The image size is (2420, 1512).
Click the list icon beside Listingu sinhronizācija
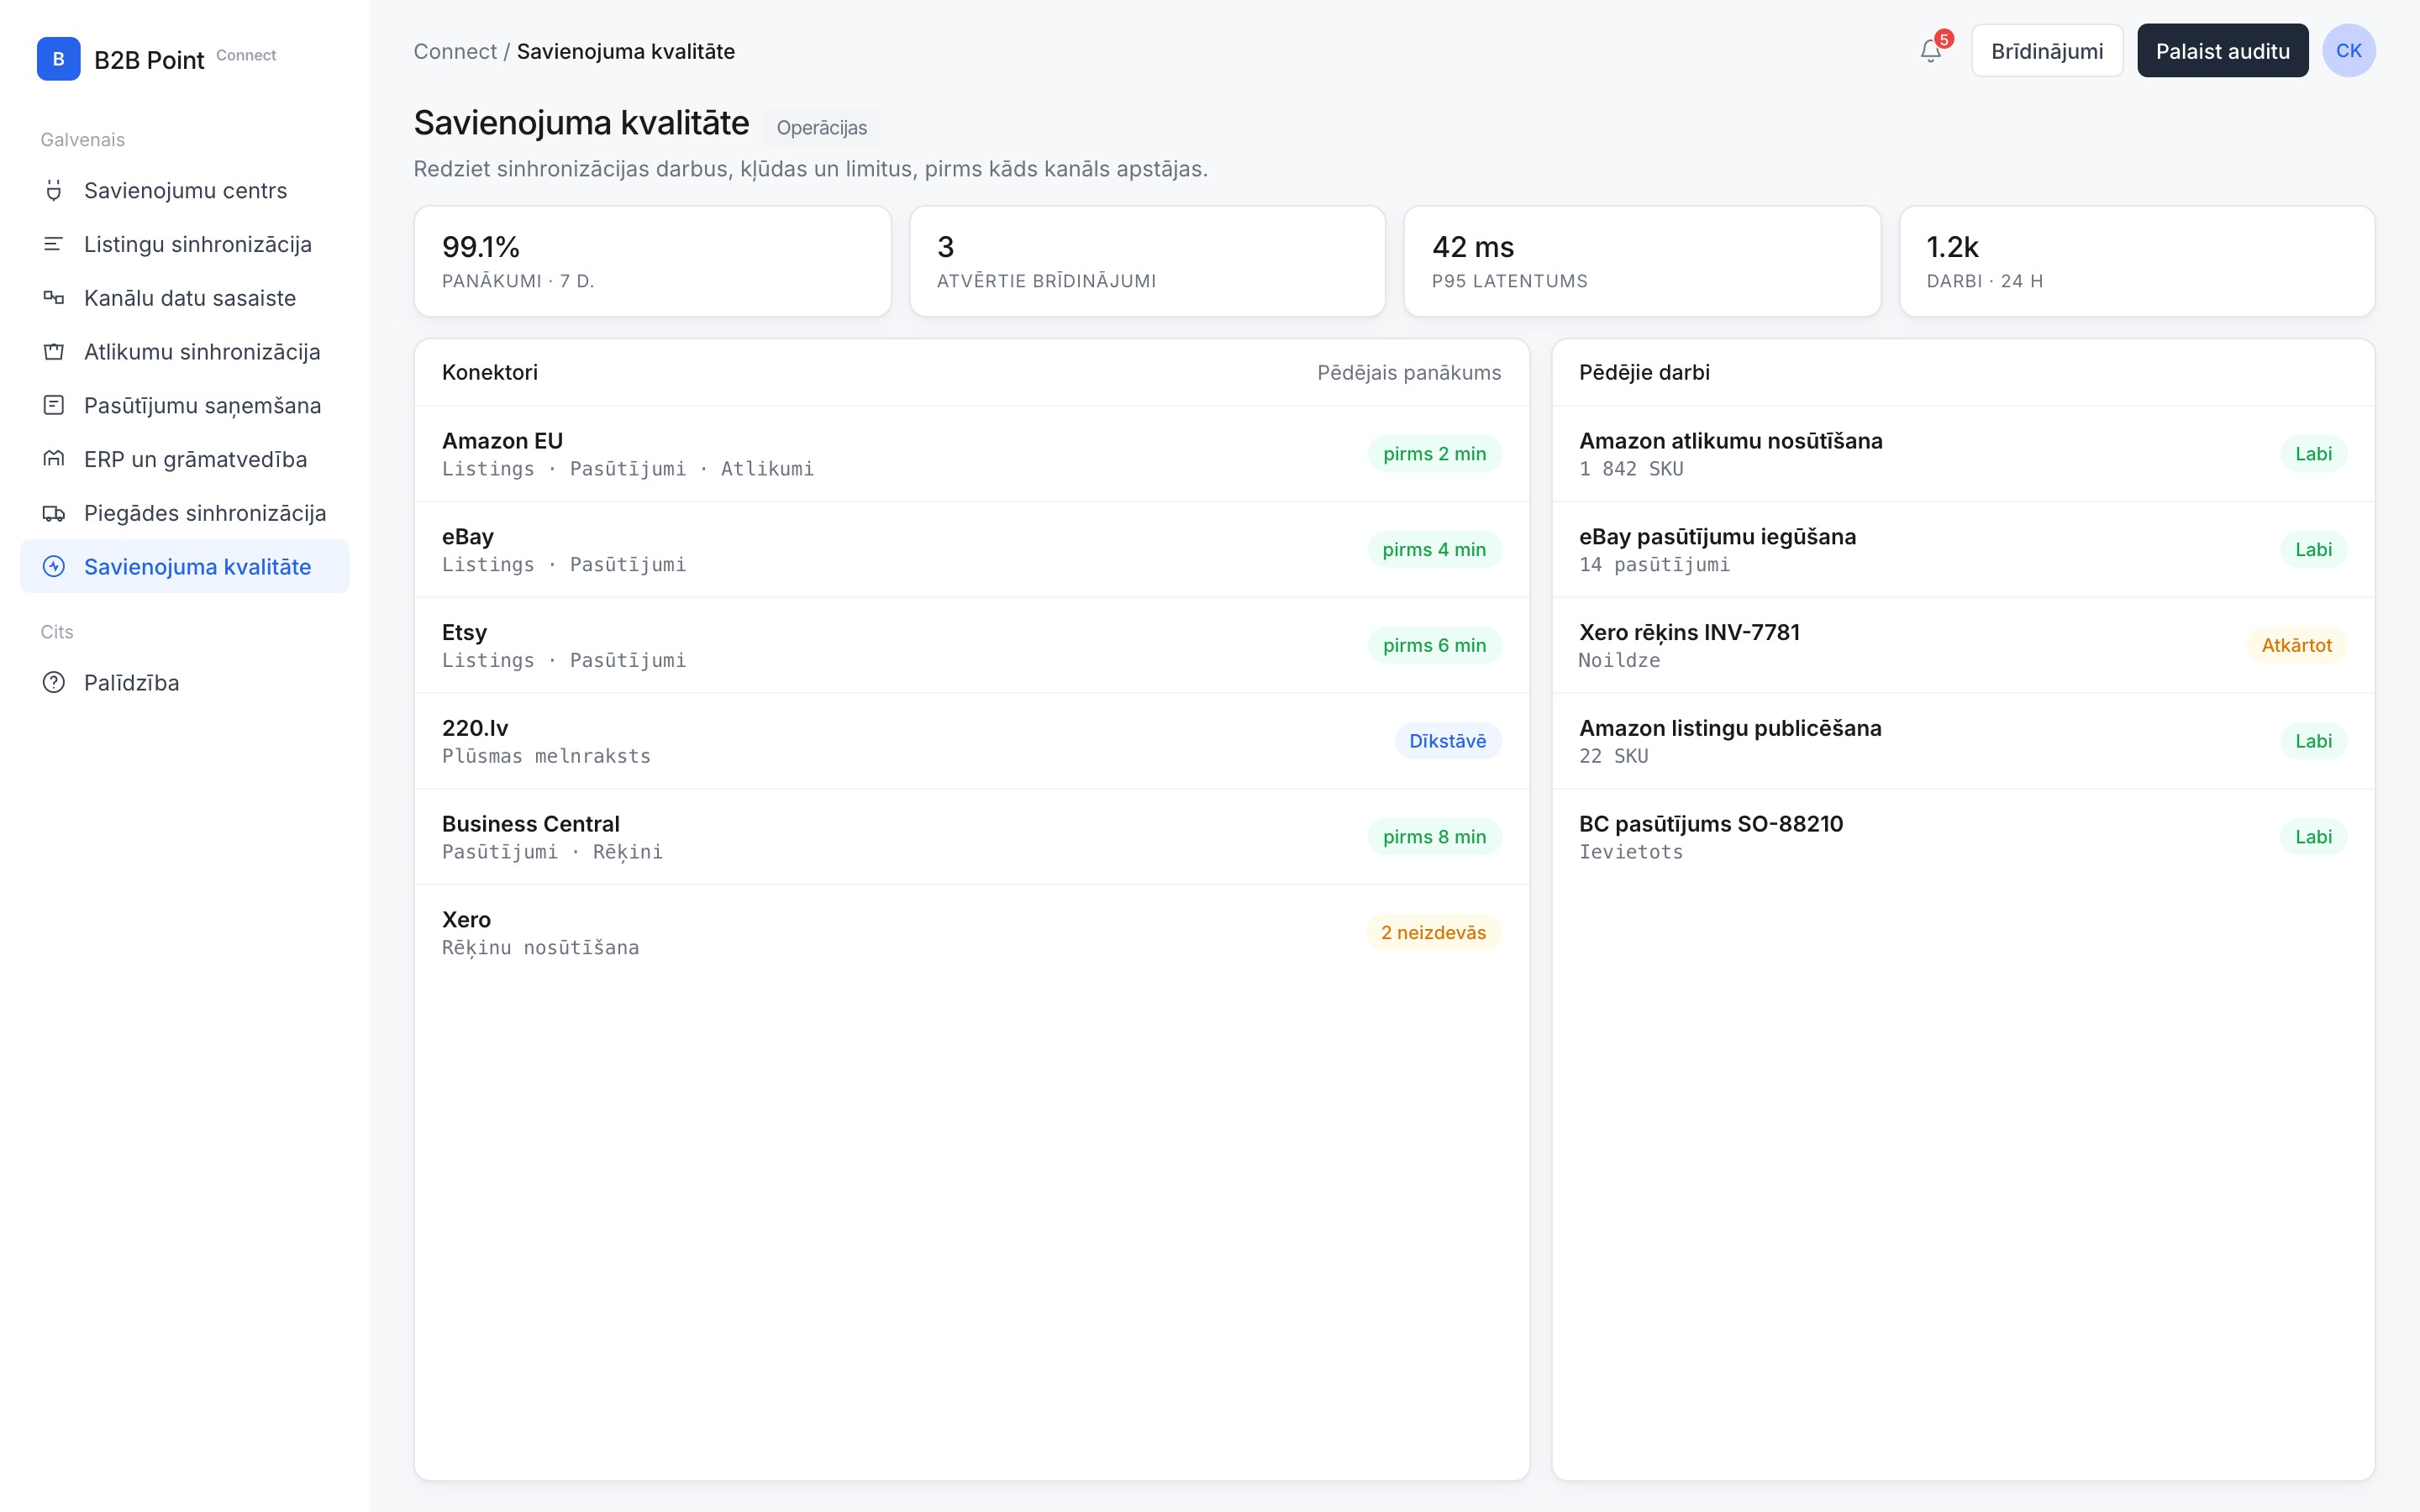[54, 244]
